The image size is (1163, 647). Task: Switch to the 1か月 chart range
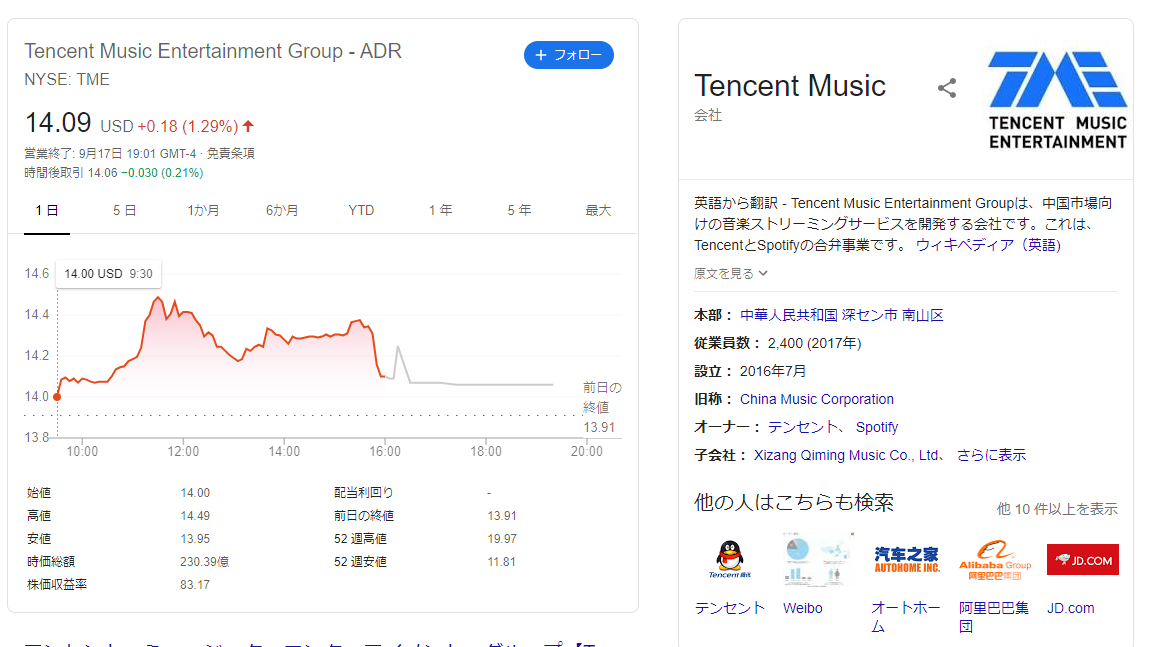pyautogui.click(x=203, y=211)
